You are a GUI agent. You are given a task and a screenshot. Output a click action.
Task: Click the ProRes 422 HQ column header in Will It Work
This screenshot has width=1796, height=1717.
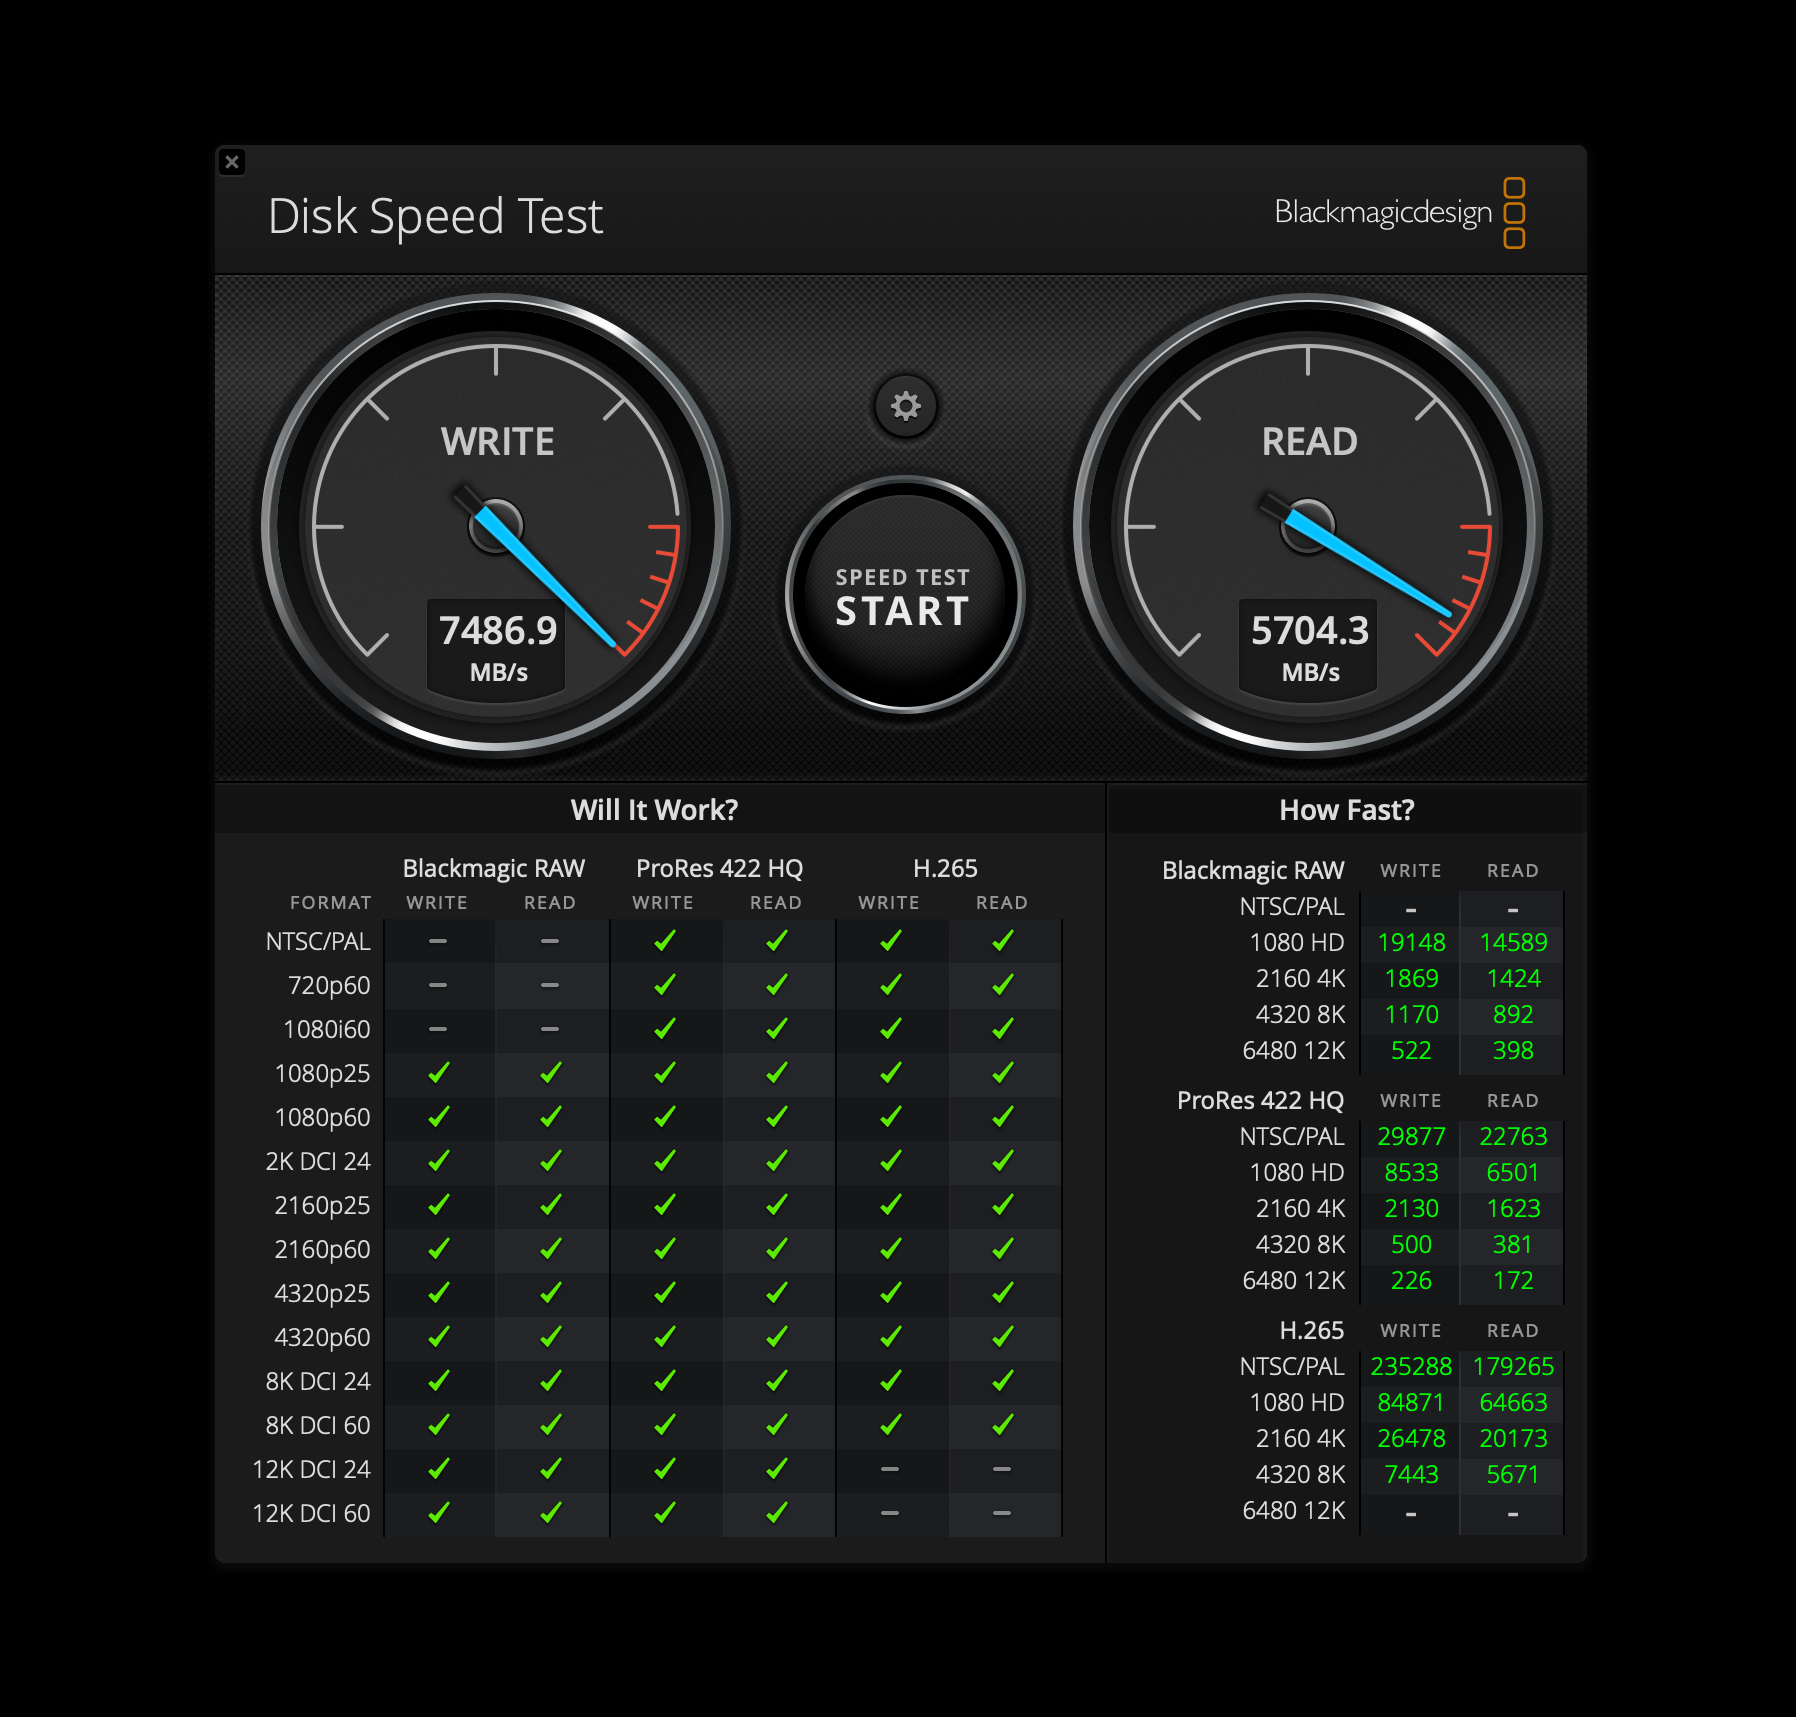[x=720, y=868]
